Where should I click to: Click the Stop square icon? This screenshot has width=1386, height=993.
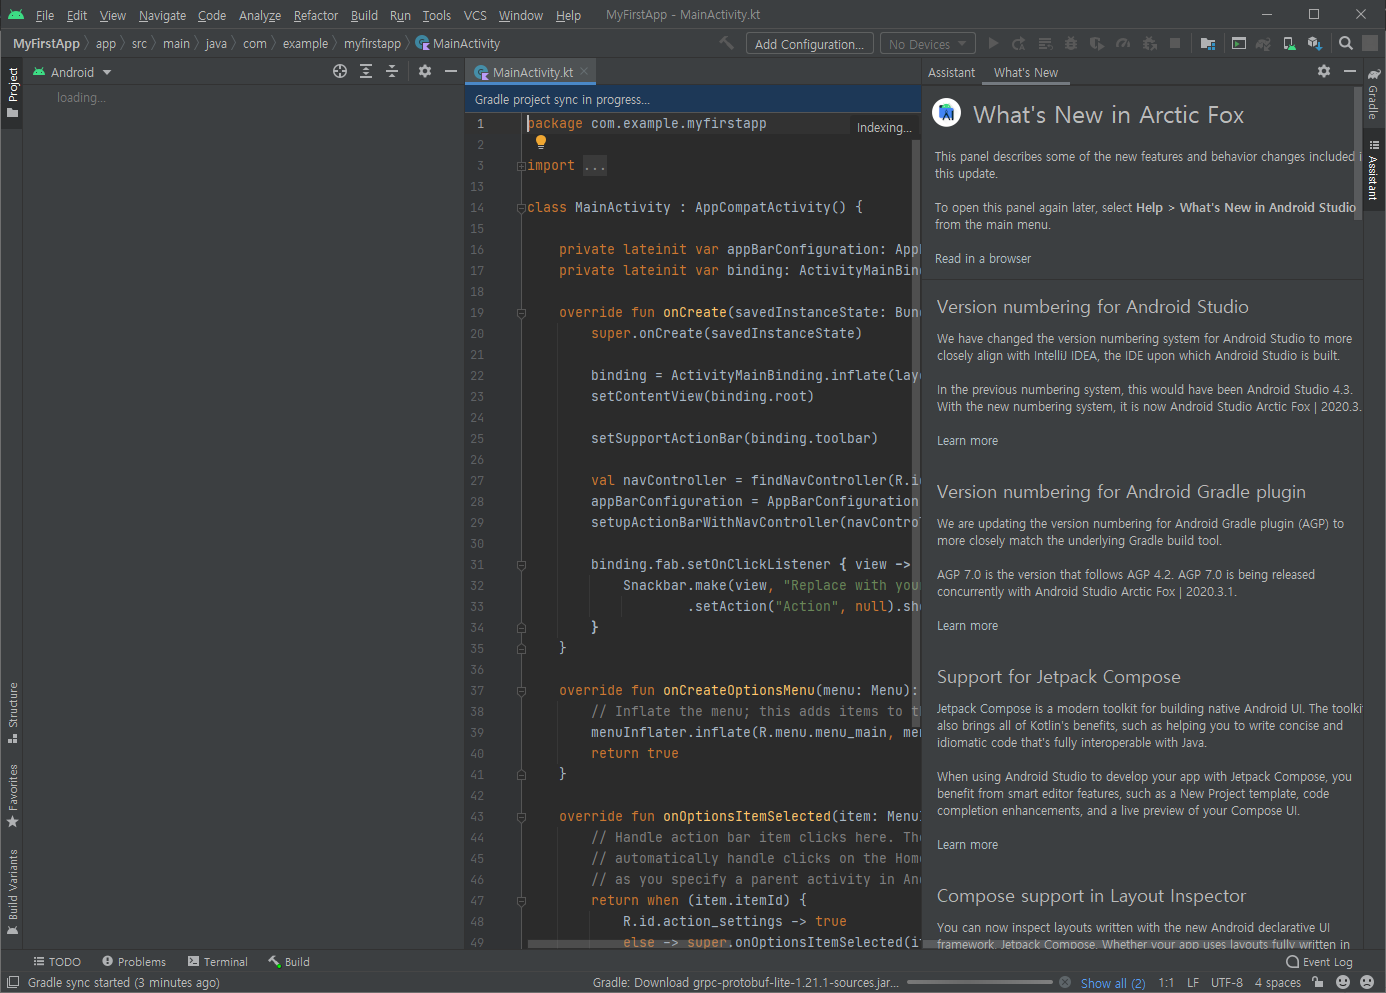point(1175,43)
